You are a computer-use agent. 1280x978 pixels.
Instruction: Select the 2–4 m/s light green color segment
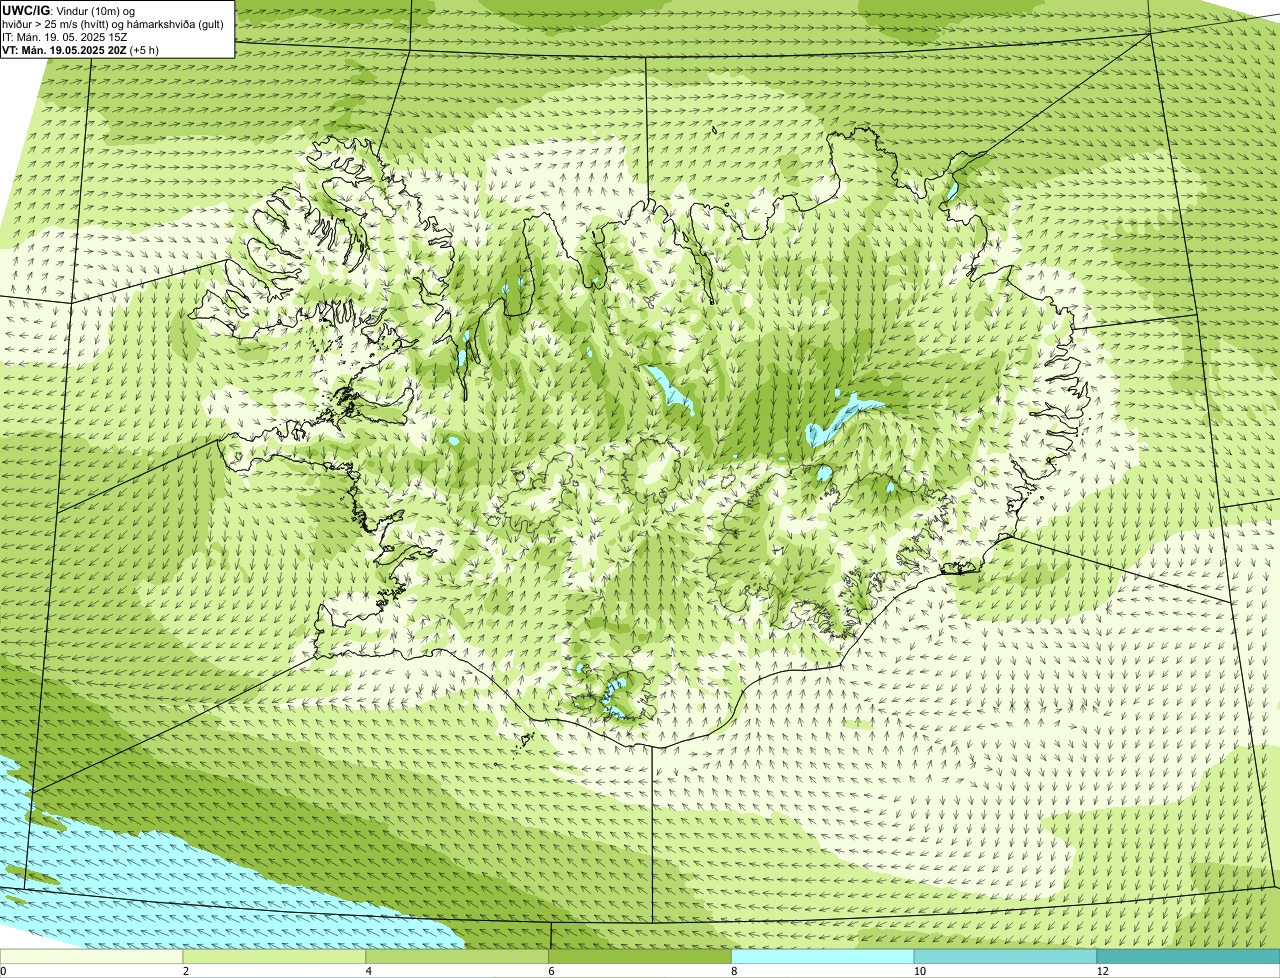(x=275, y=956)
